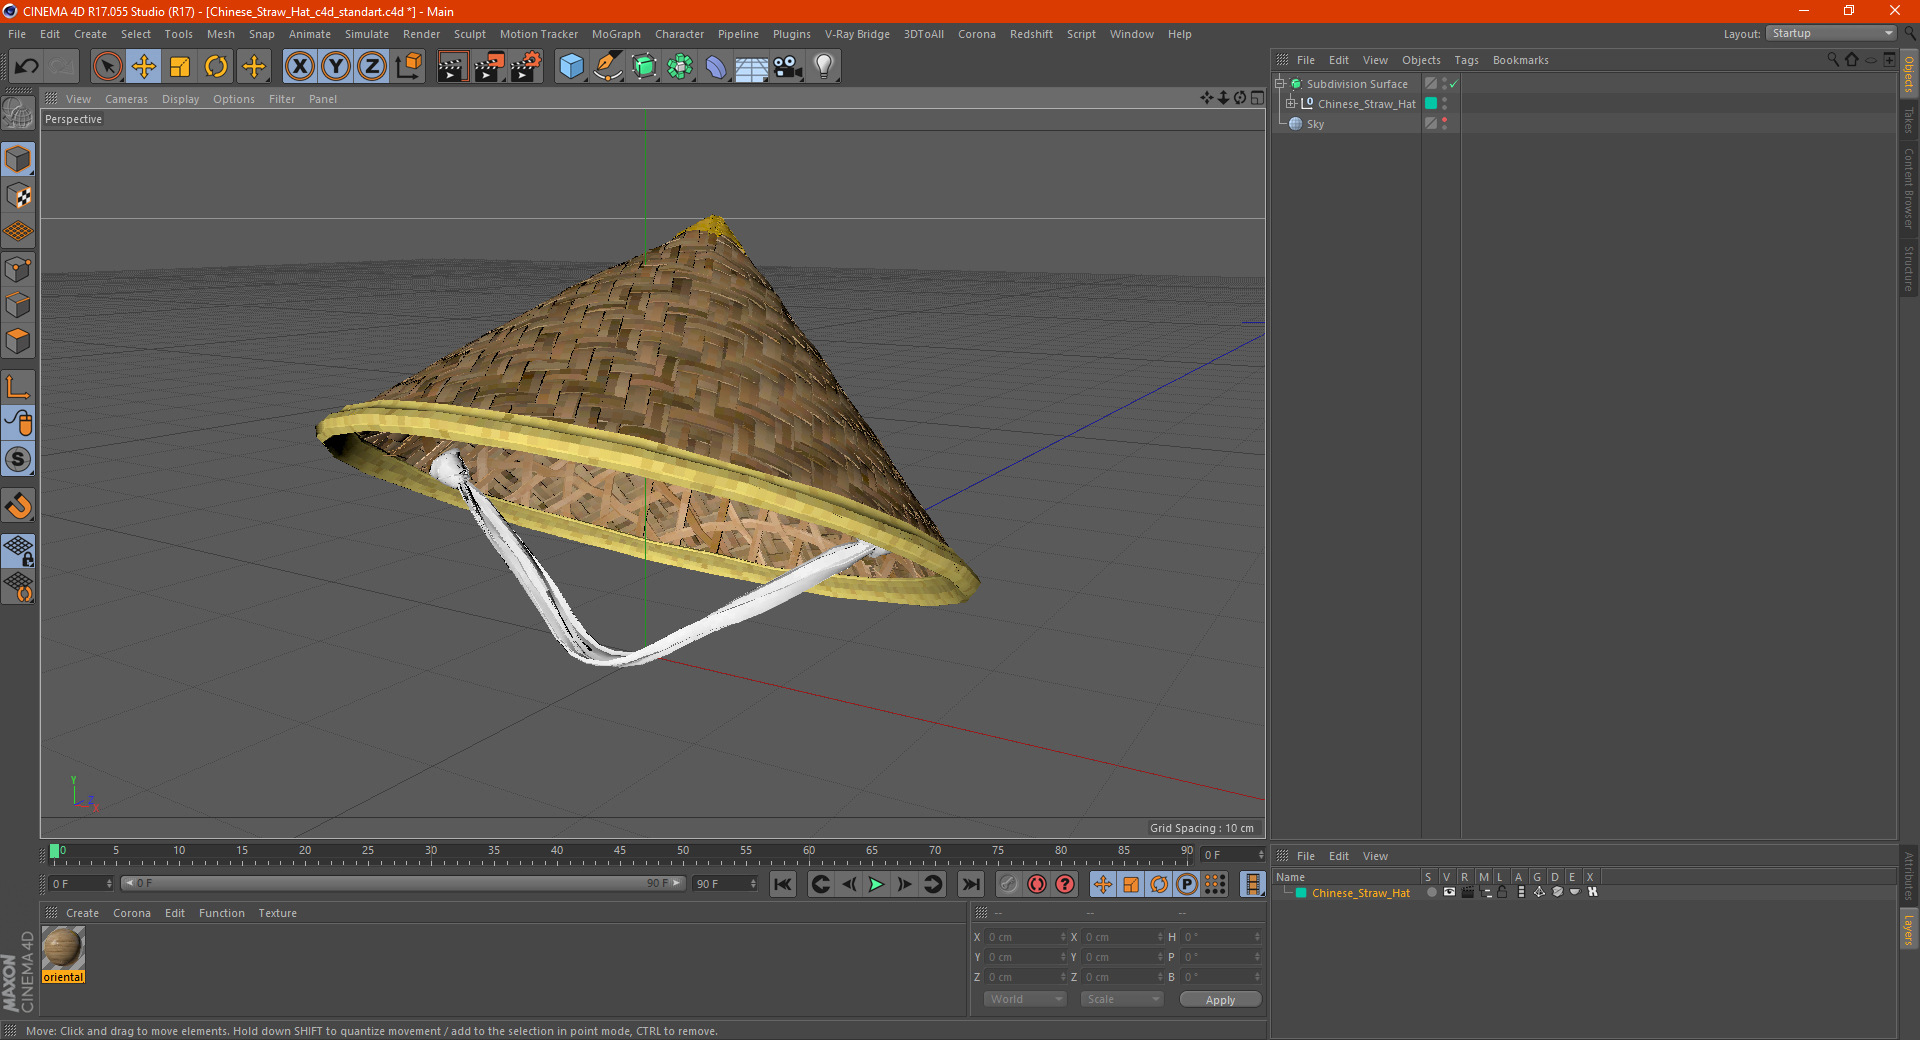
Task: Open material manager Create menu
Action: 82,913
